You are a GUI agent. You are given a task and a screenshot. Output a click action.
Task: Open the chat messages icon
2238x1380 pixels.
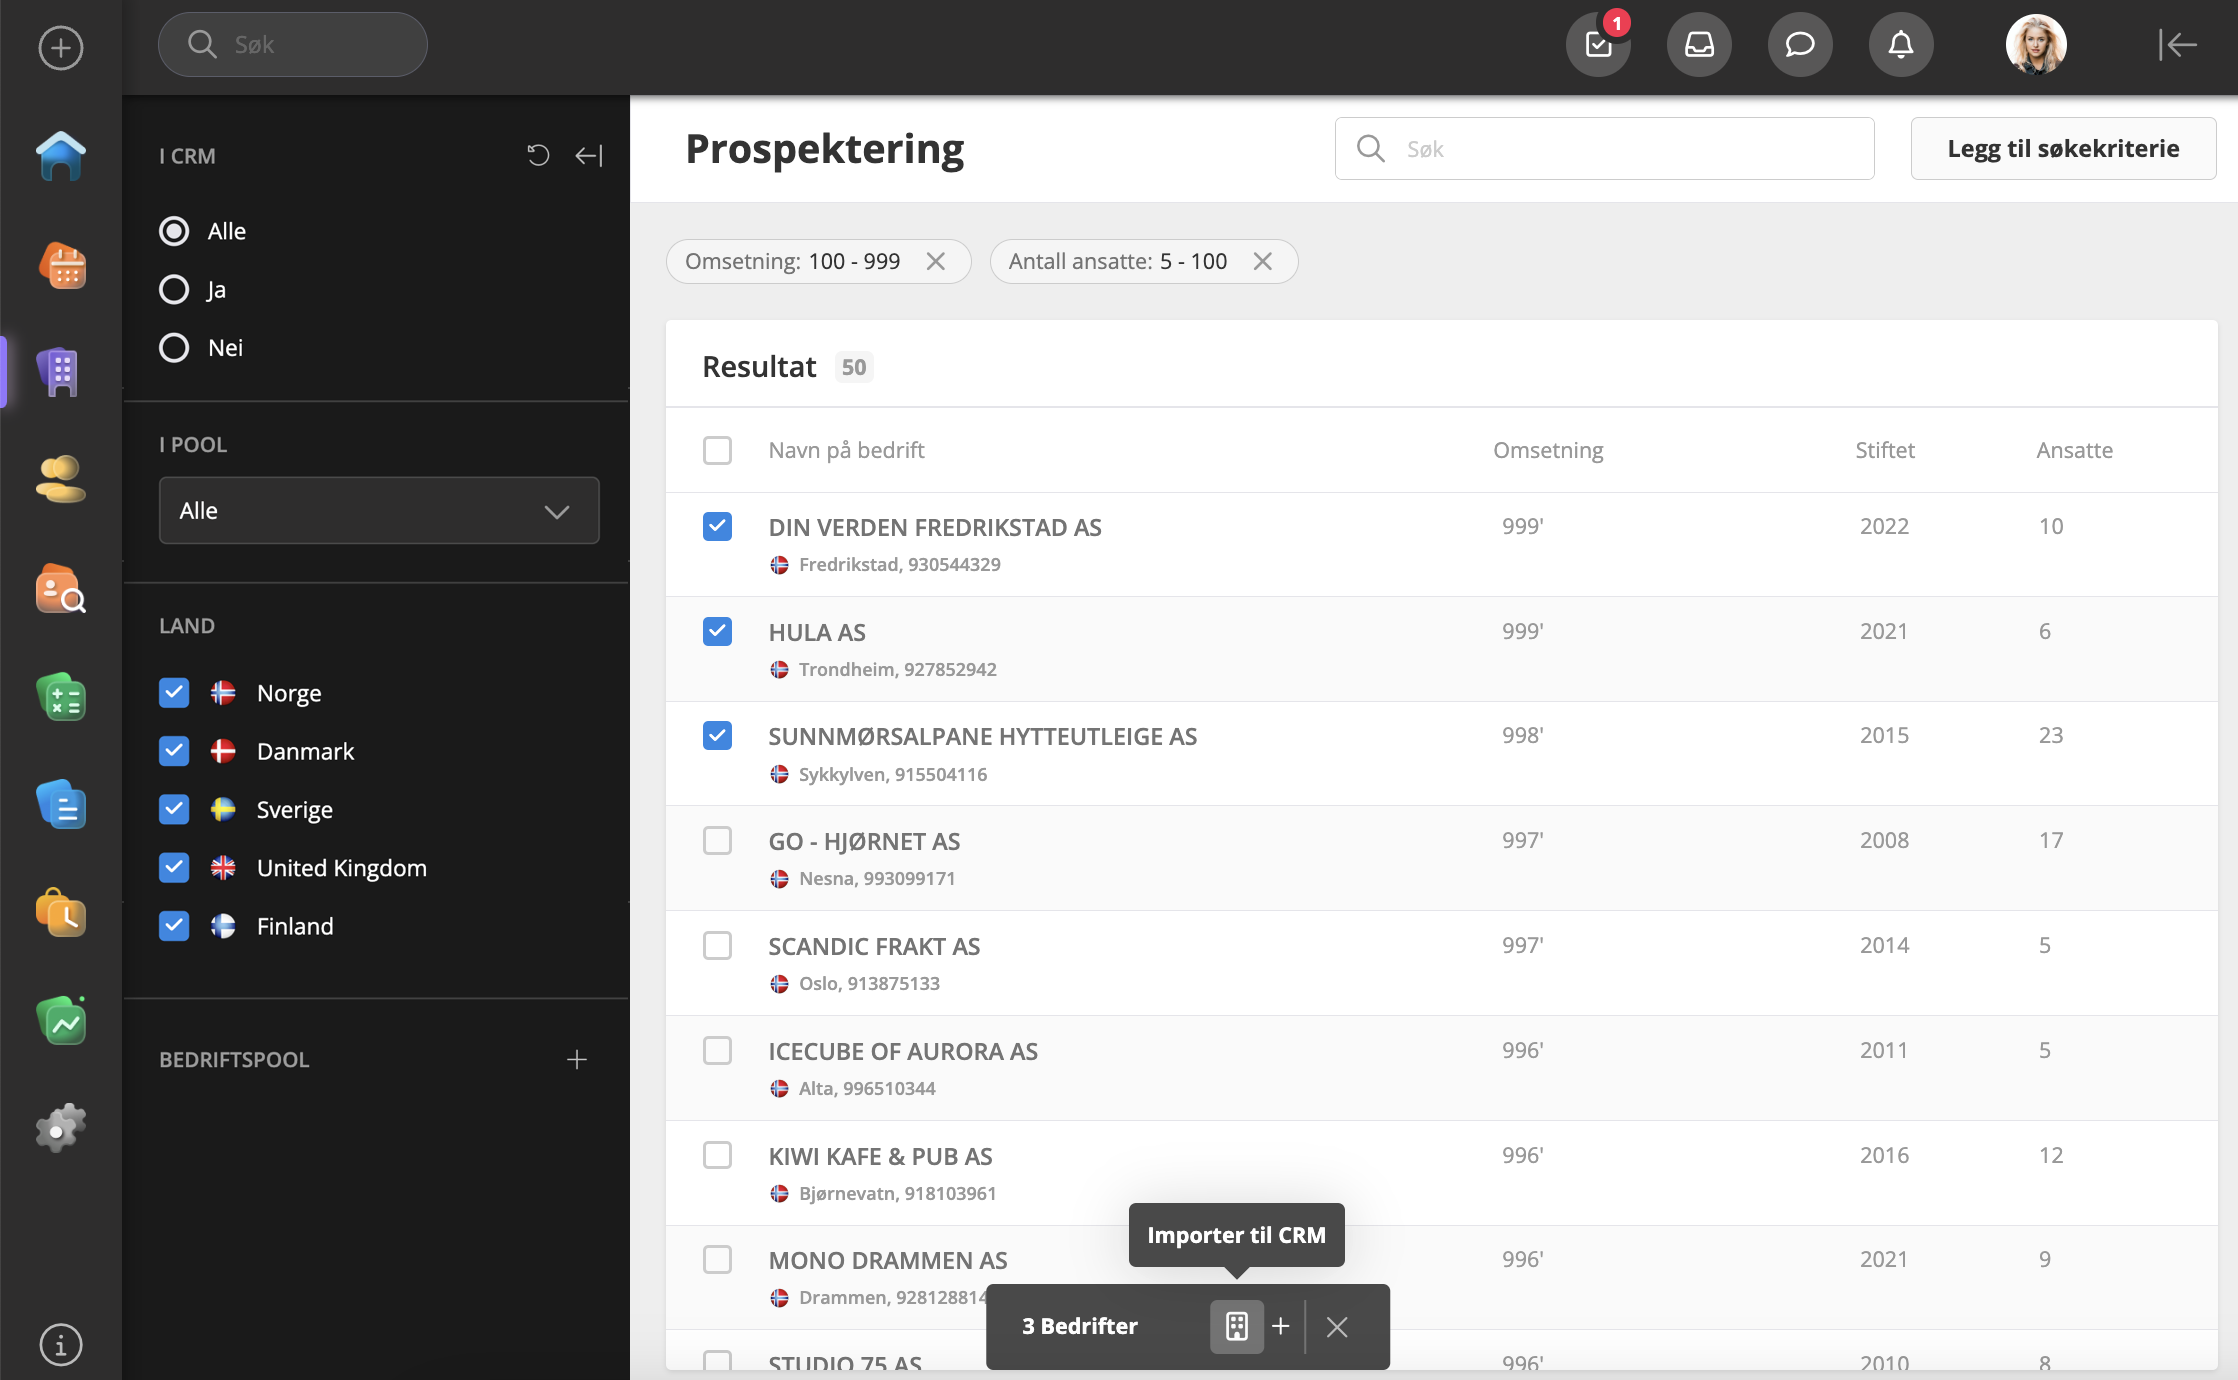(x=1800, y=45)
